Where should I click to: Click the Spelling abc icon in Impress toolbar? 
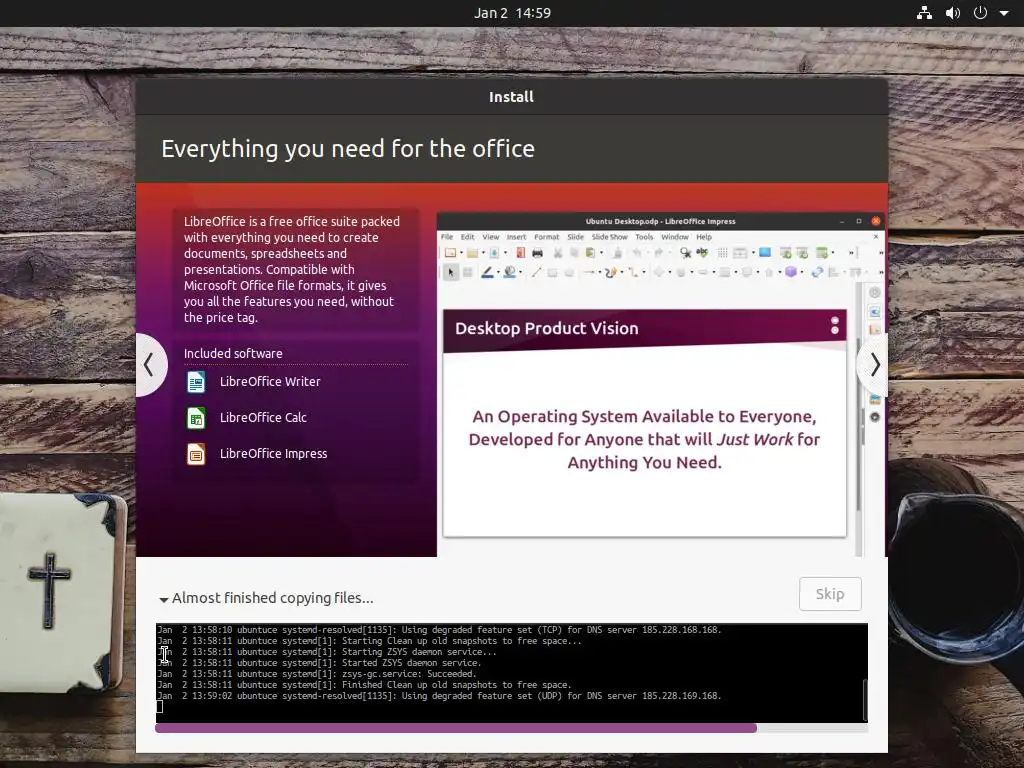click(x=702, y=252)
